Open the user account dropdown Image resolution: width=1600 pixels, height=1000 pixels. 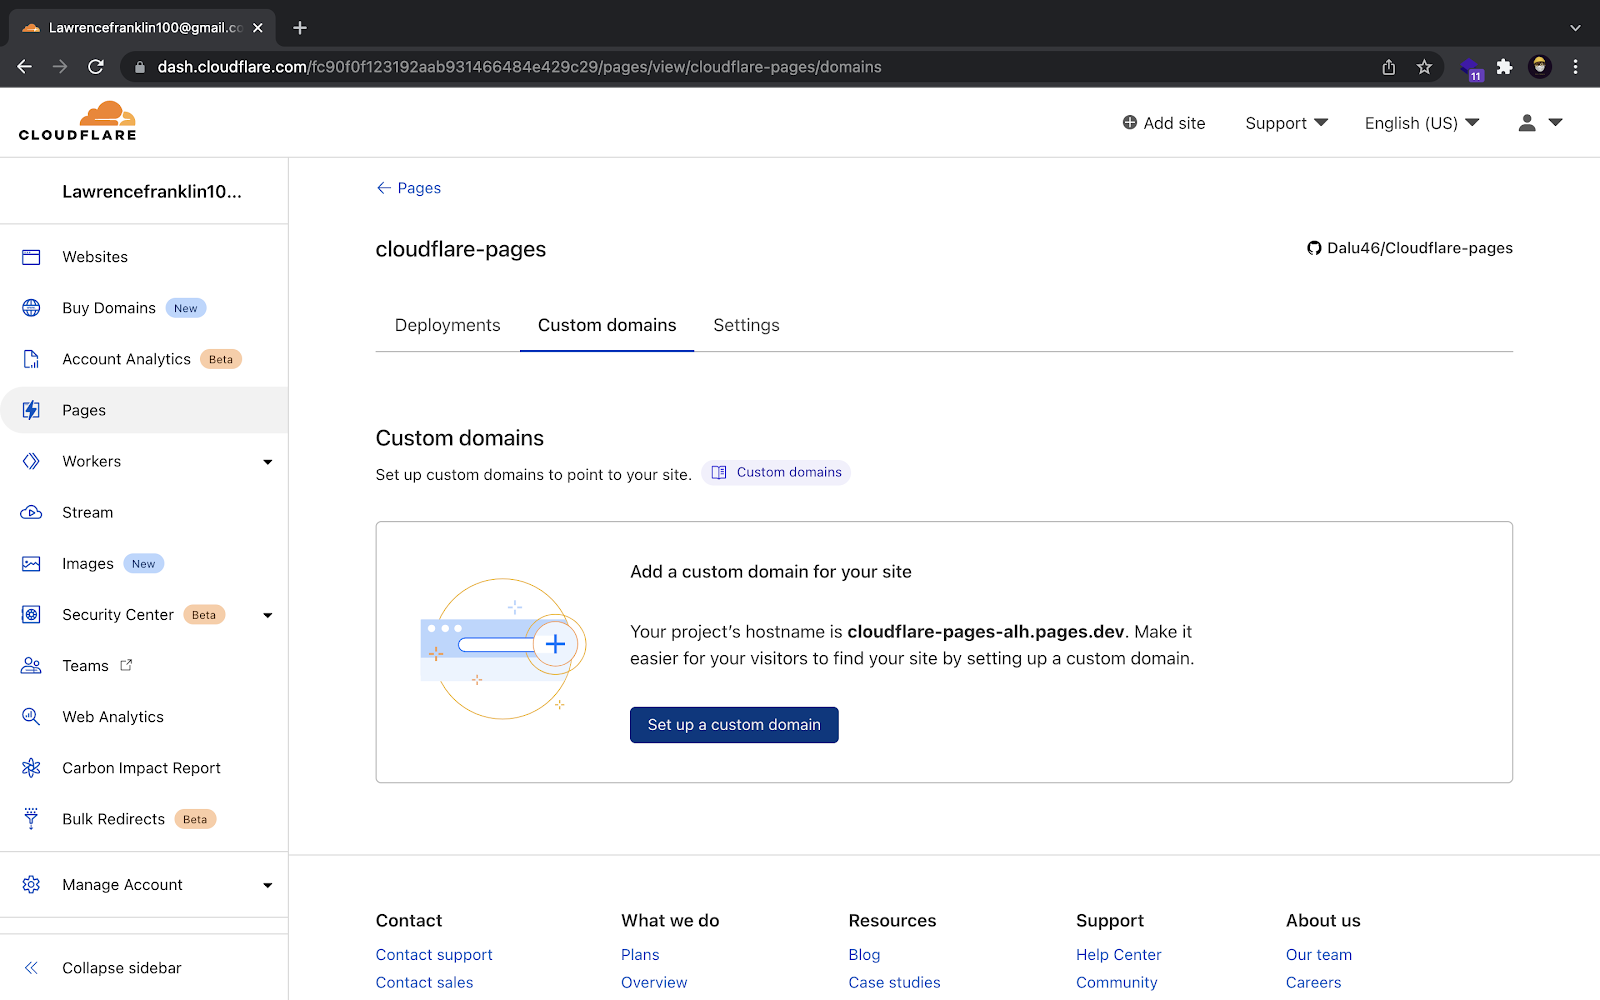point(1540,123)
